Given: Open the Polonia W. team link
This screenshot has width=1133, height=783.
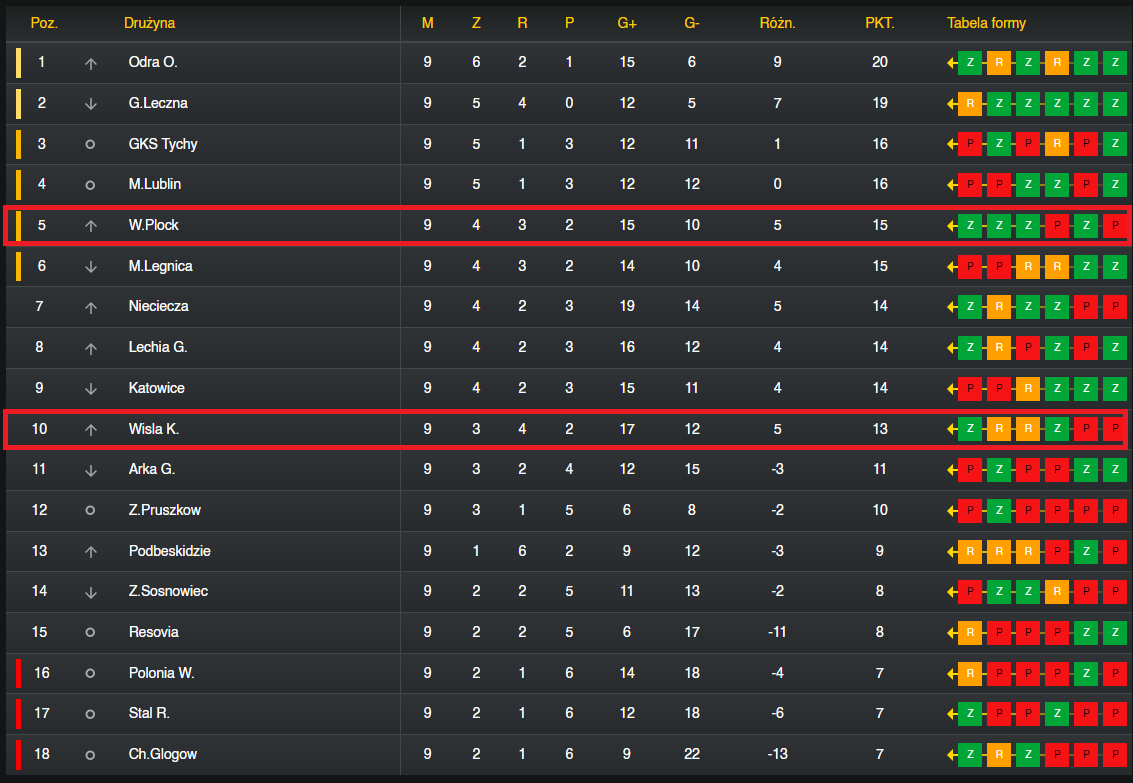Looking at the screenshot, I should click(x=161, y=673).
